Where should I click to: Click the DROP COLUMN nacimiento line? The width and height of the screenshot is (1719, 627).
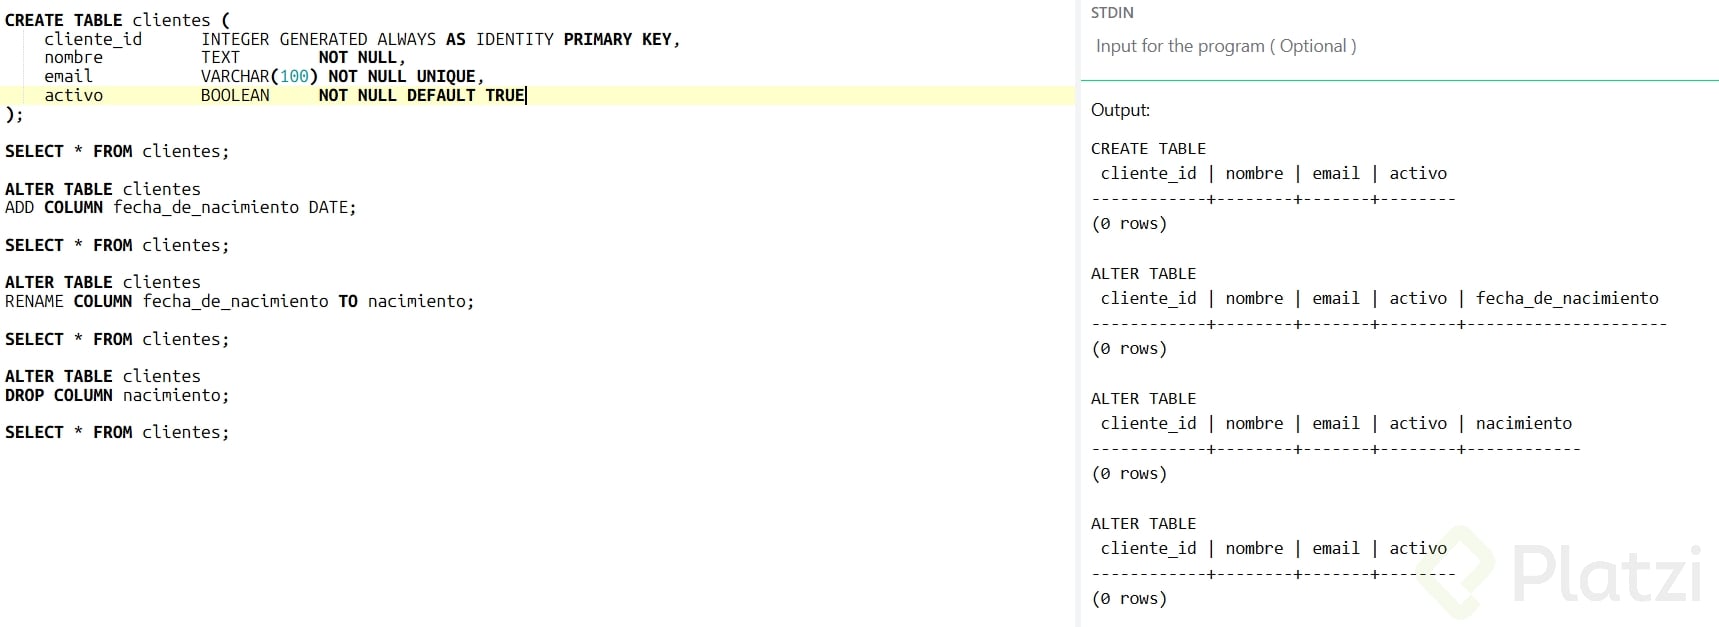(x=116, y=395)
